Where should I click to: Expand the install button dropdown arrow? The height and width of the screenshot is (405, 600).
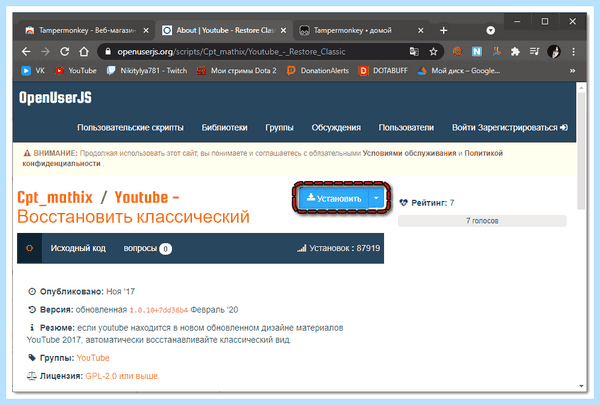coord(376,198)
